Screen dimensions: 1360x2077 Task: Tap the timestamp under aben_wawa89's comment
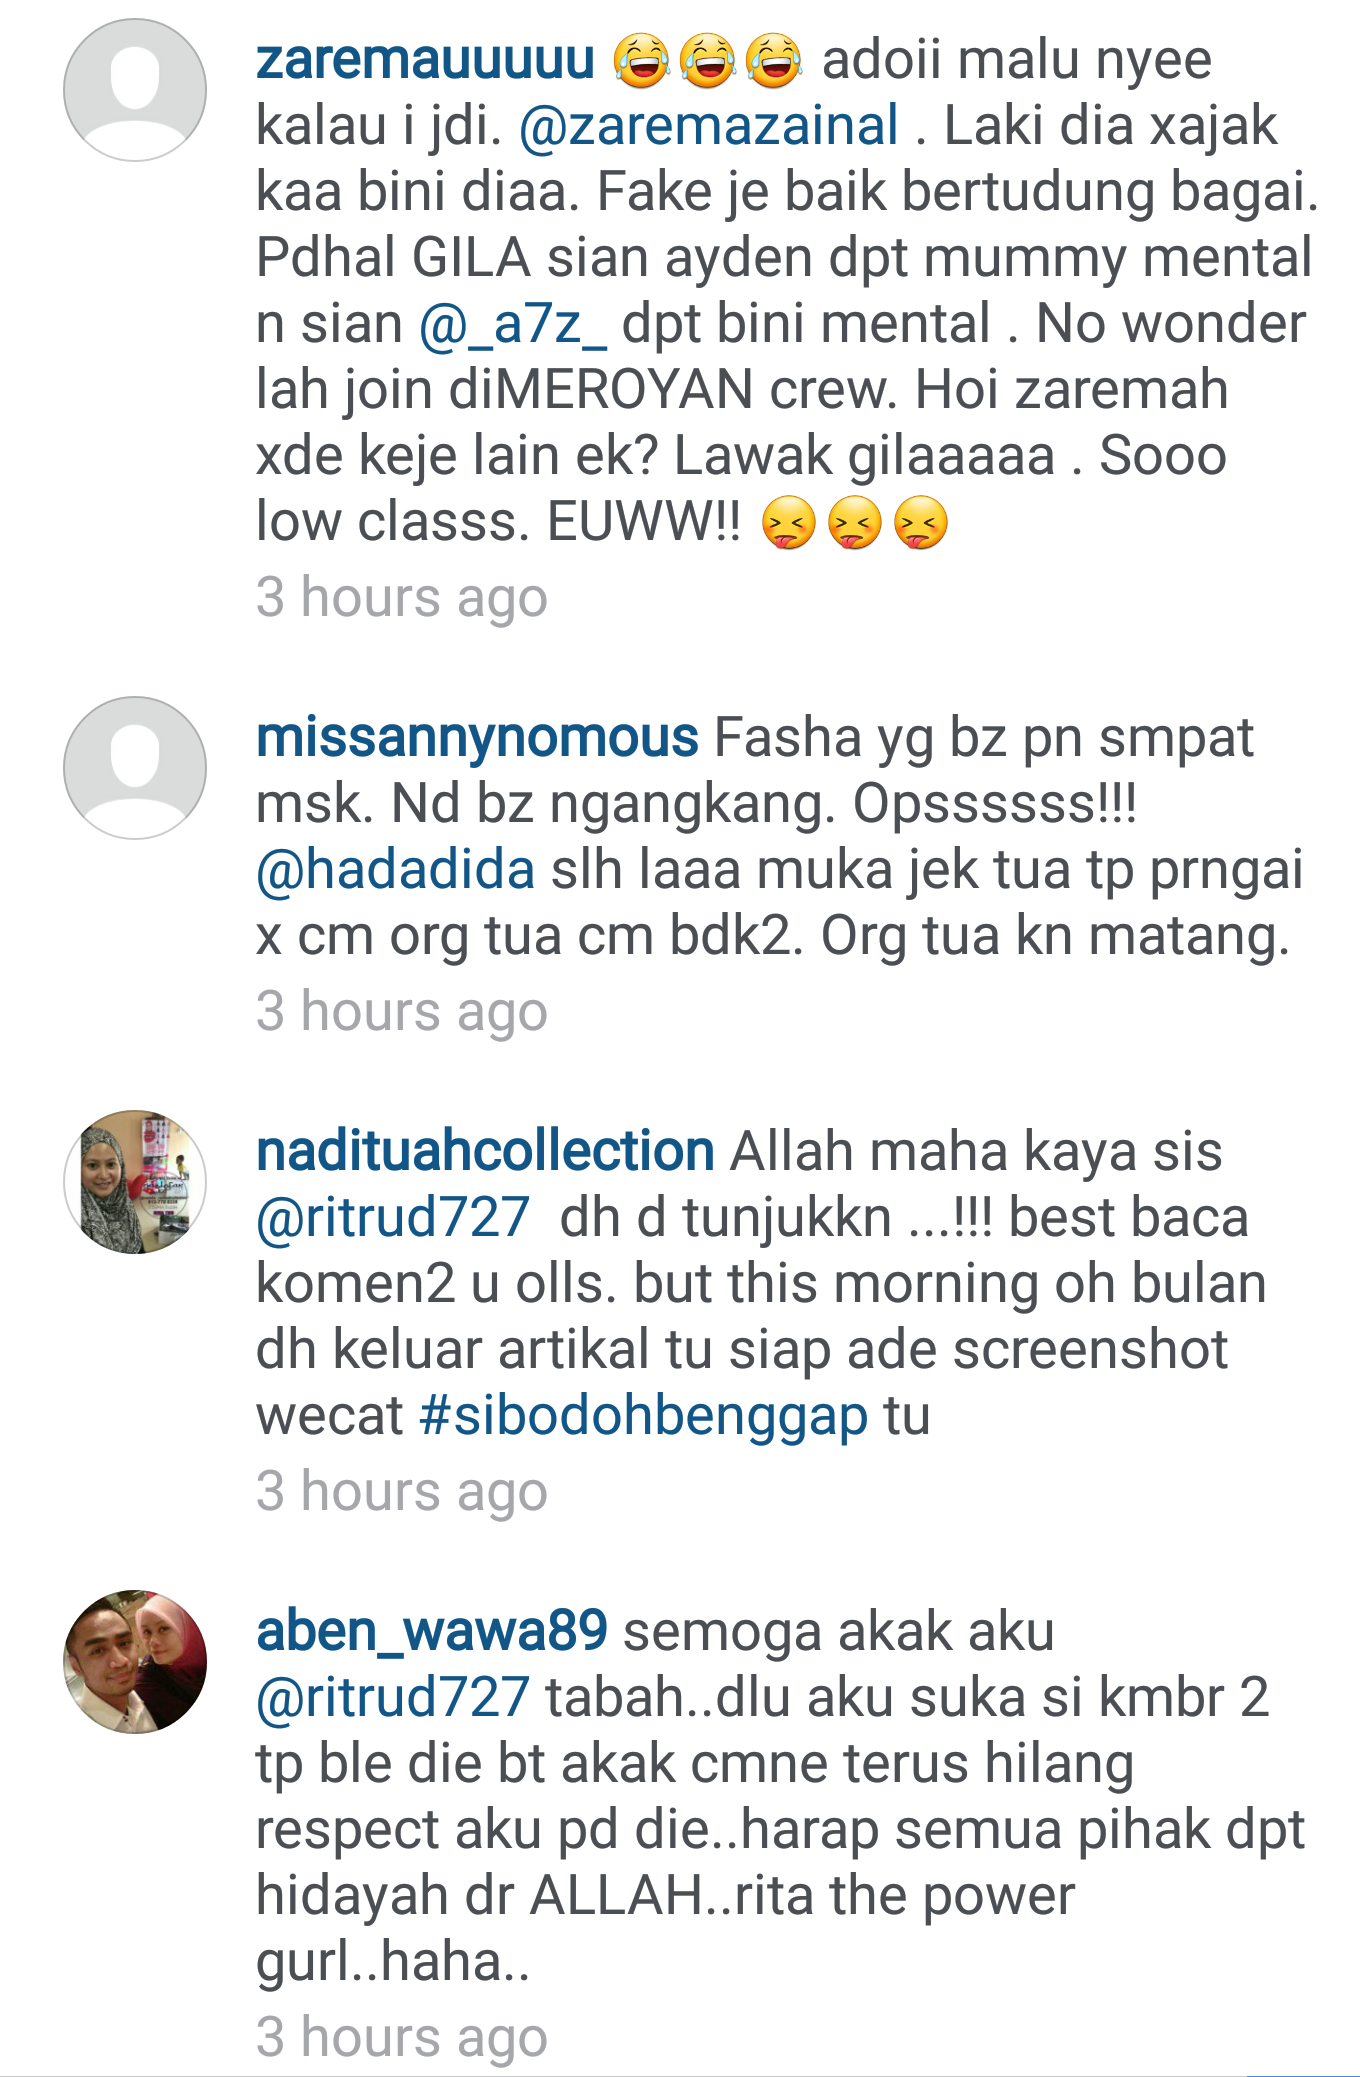tap(402, 2038)
